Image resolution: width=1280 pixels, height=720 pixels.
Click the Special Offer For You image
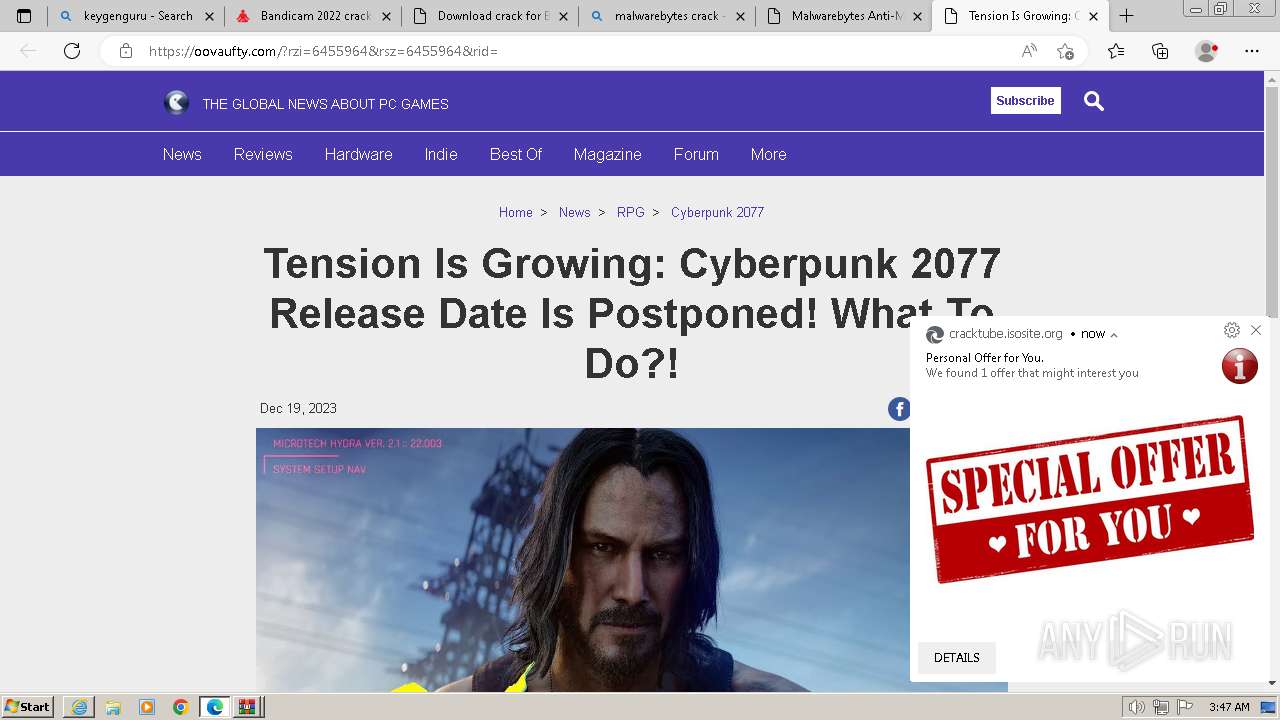click(x=1089, y=500)
